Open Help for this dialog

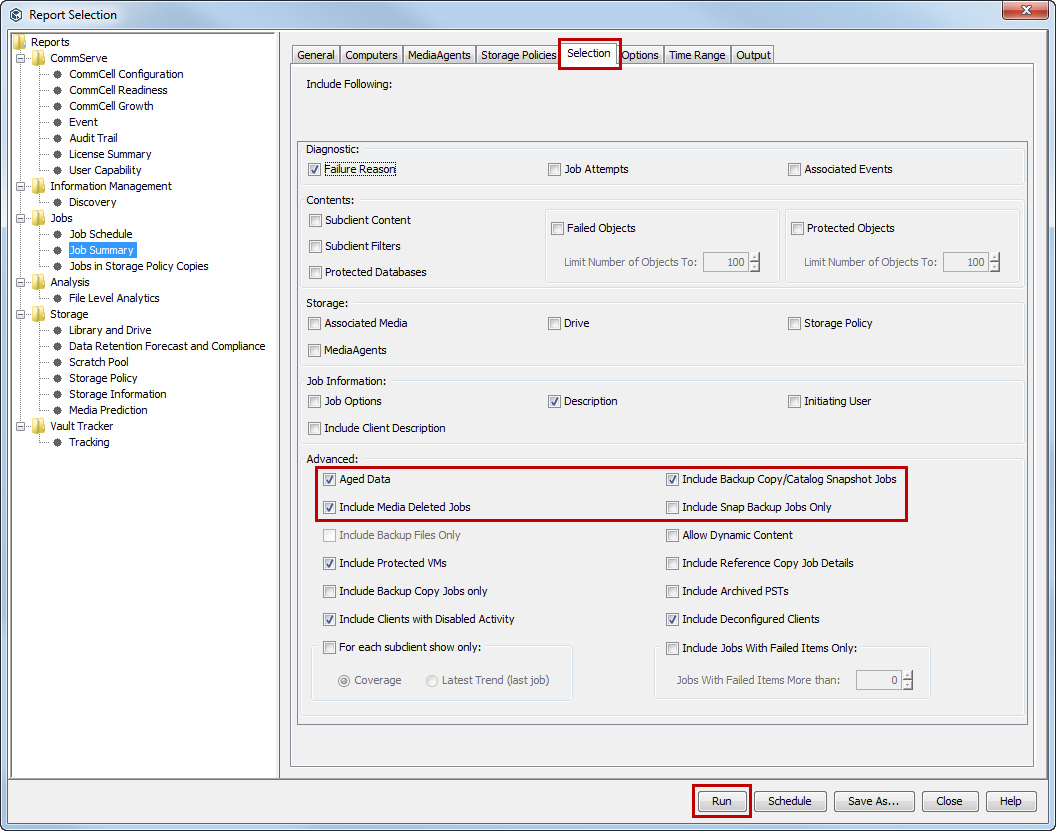[x=1010, y=801]
